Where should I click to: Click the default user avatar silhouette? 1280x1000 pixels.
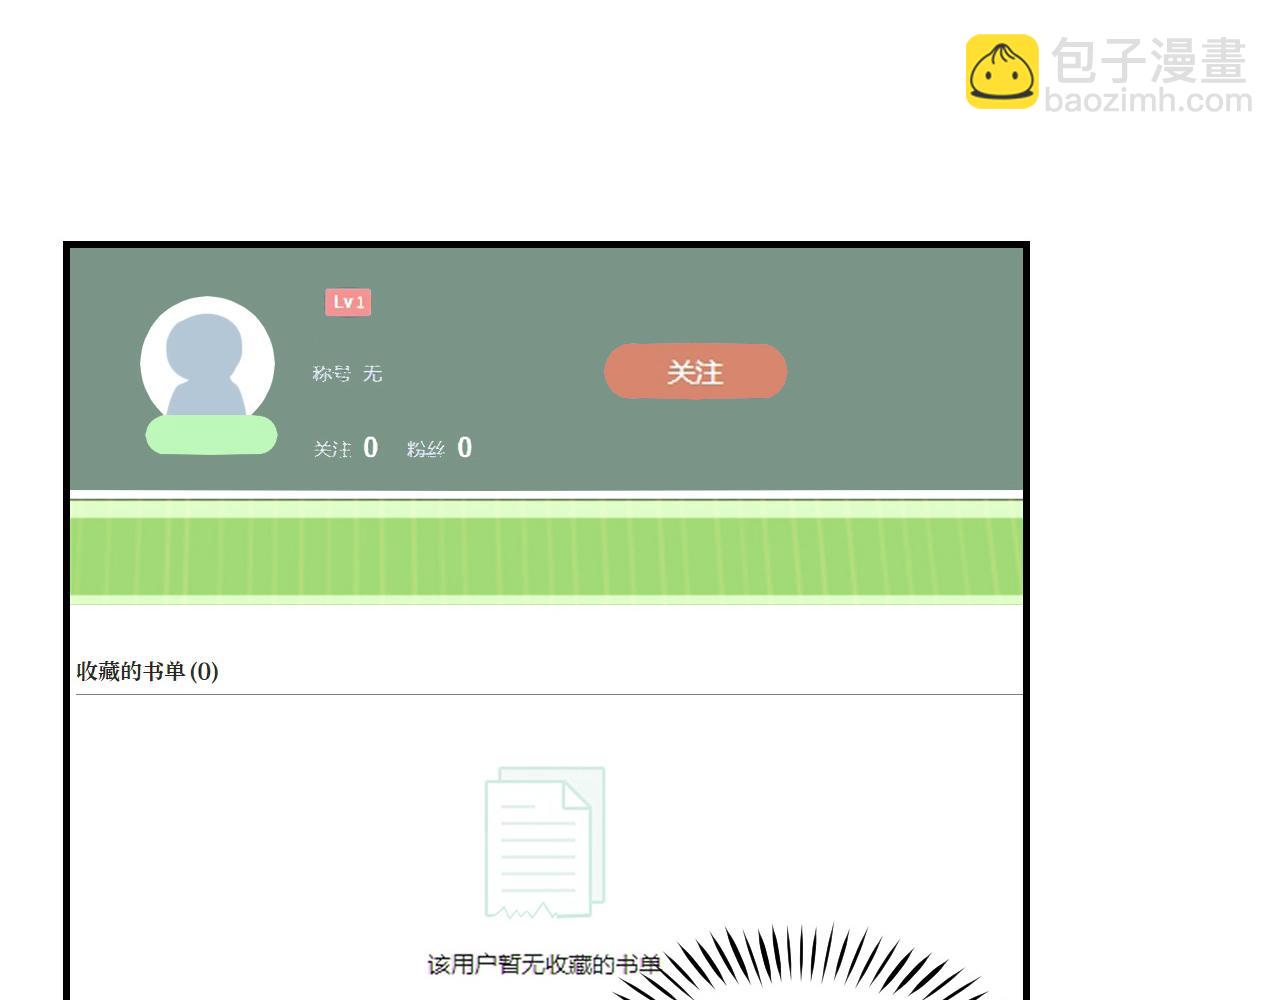coord(207,362)
